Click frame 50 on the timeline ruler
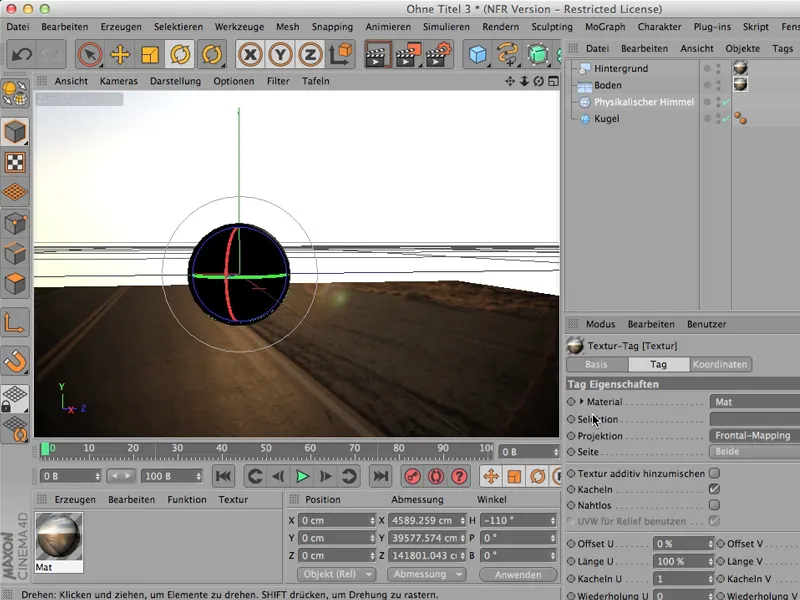 pyautogui.click(x=266, y=448)
